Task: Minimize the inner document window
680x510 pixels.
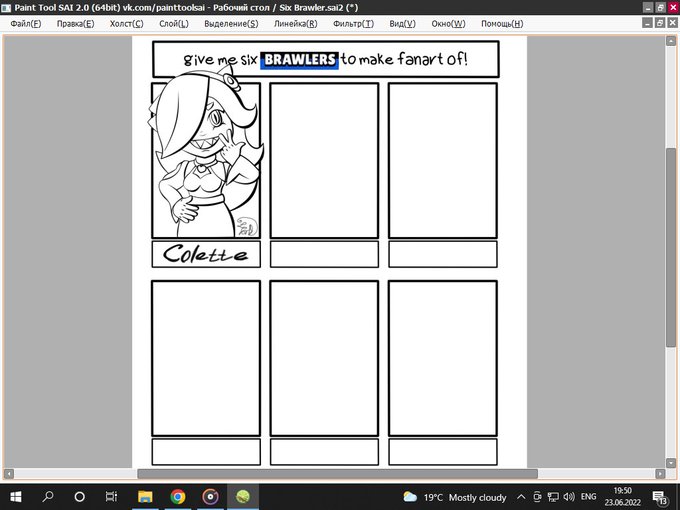Action: (647, 23)
